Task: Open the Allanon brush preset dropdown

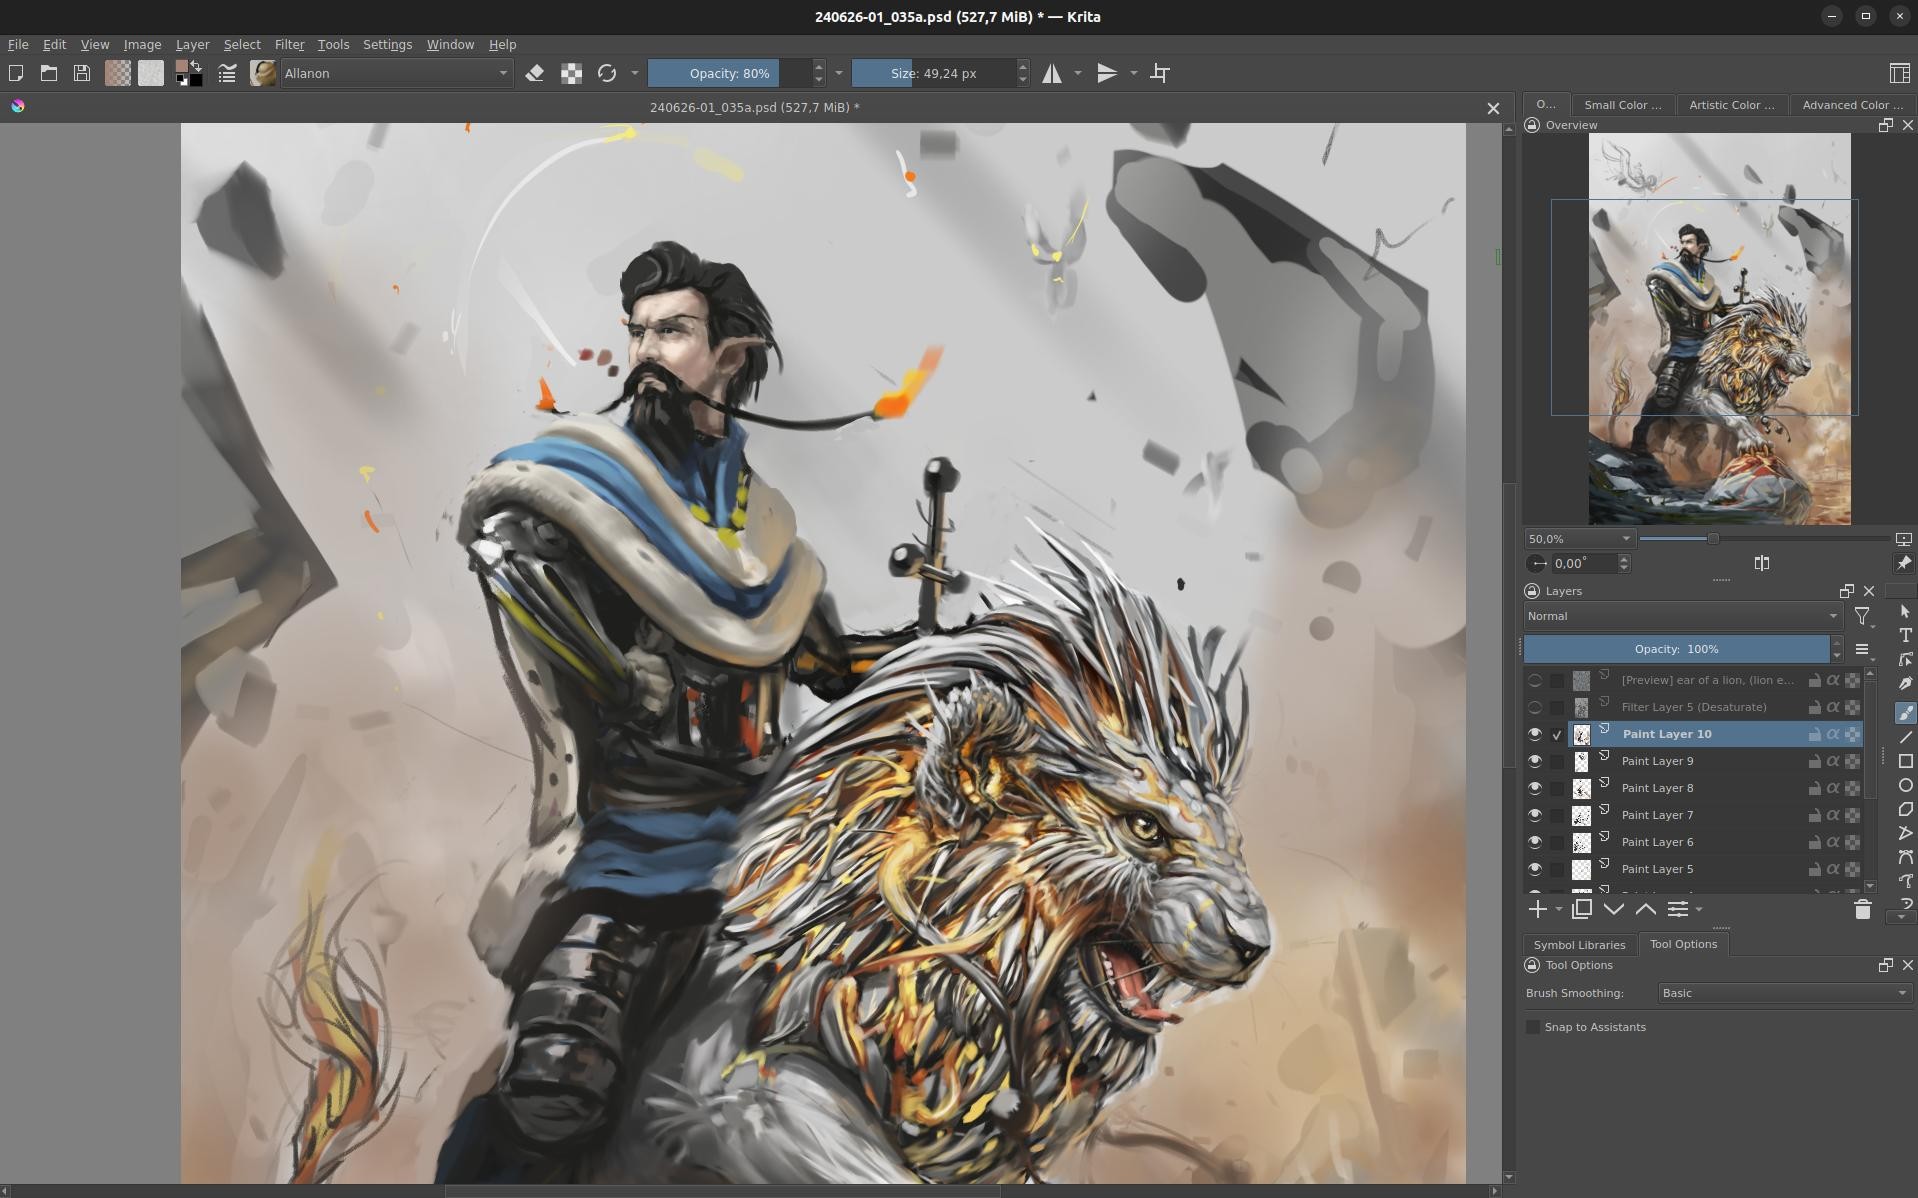Action: point(397,73)
